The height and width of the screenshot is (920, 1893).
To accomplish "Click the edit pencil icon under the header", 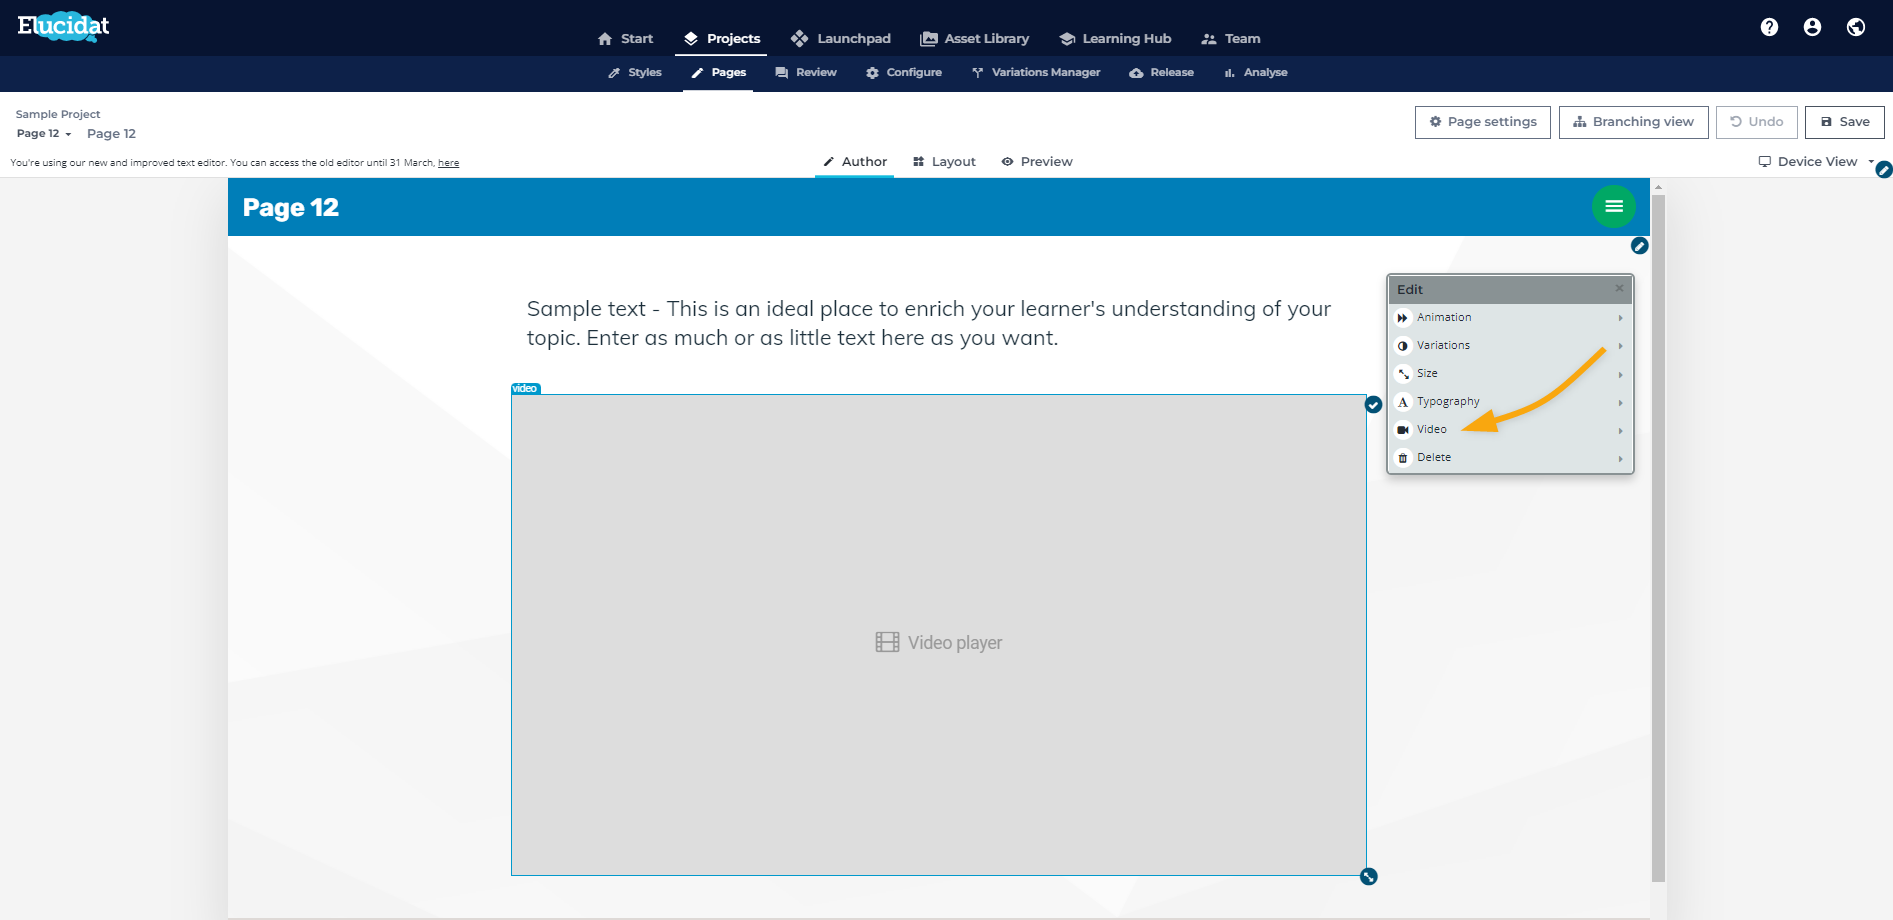I will pyautogui.click(x=1639, y=246).
